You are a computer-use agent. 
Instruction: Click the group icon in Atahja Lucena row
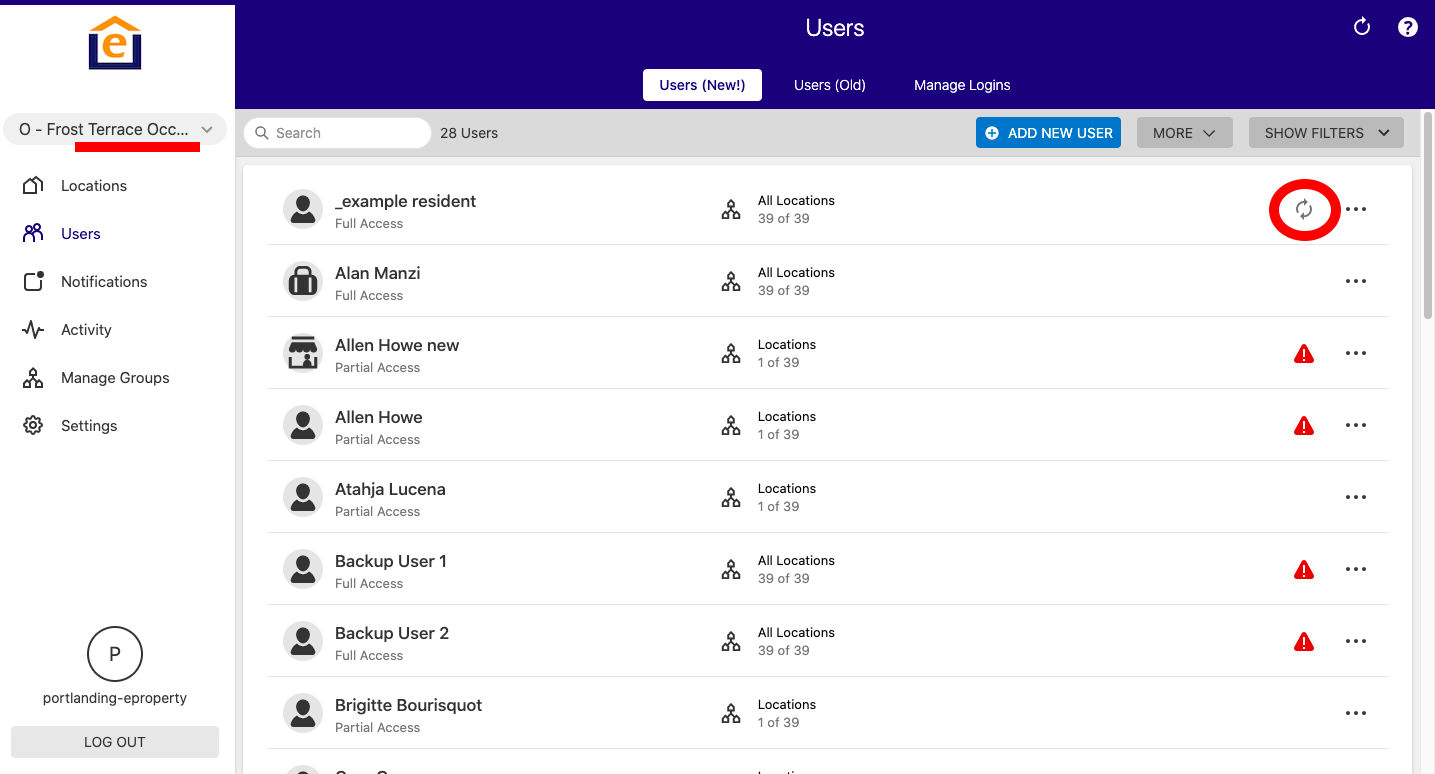coord(731,497)
